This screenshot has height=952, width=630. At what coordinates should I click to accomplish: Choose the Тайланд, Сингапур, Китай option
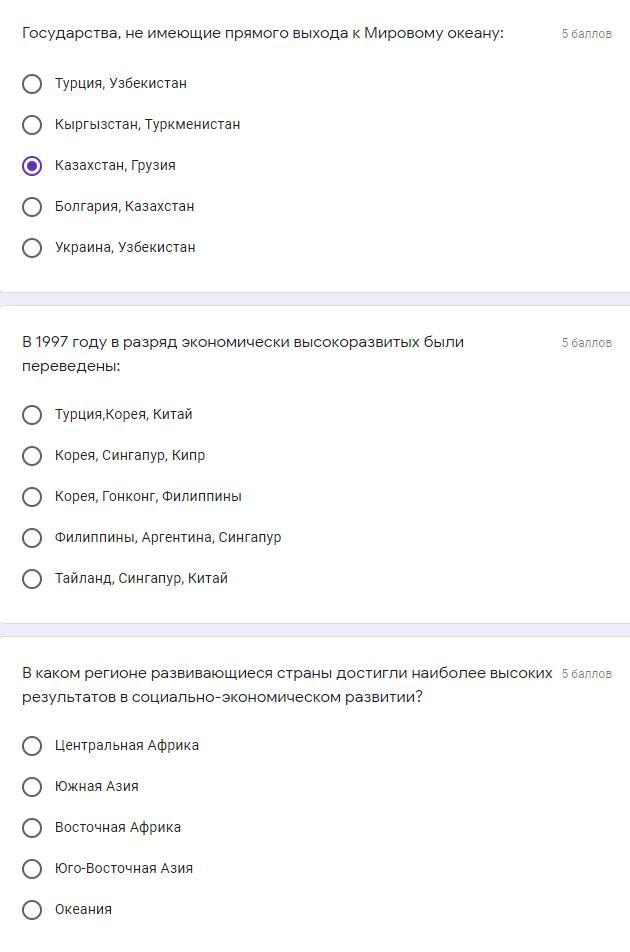[x=32, y=579]
